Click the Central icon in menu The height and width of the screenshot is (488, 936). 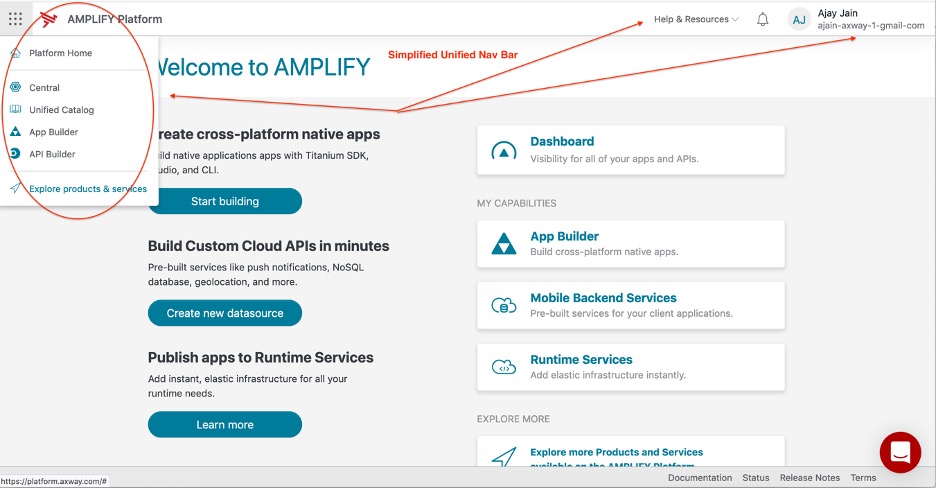click(x=16, y=87)
